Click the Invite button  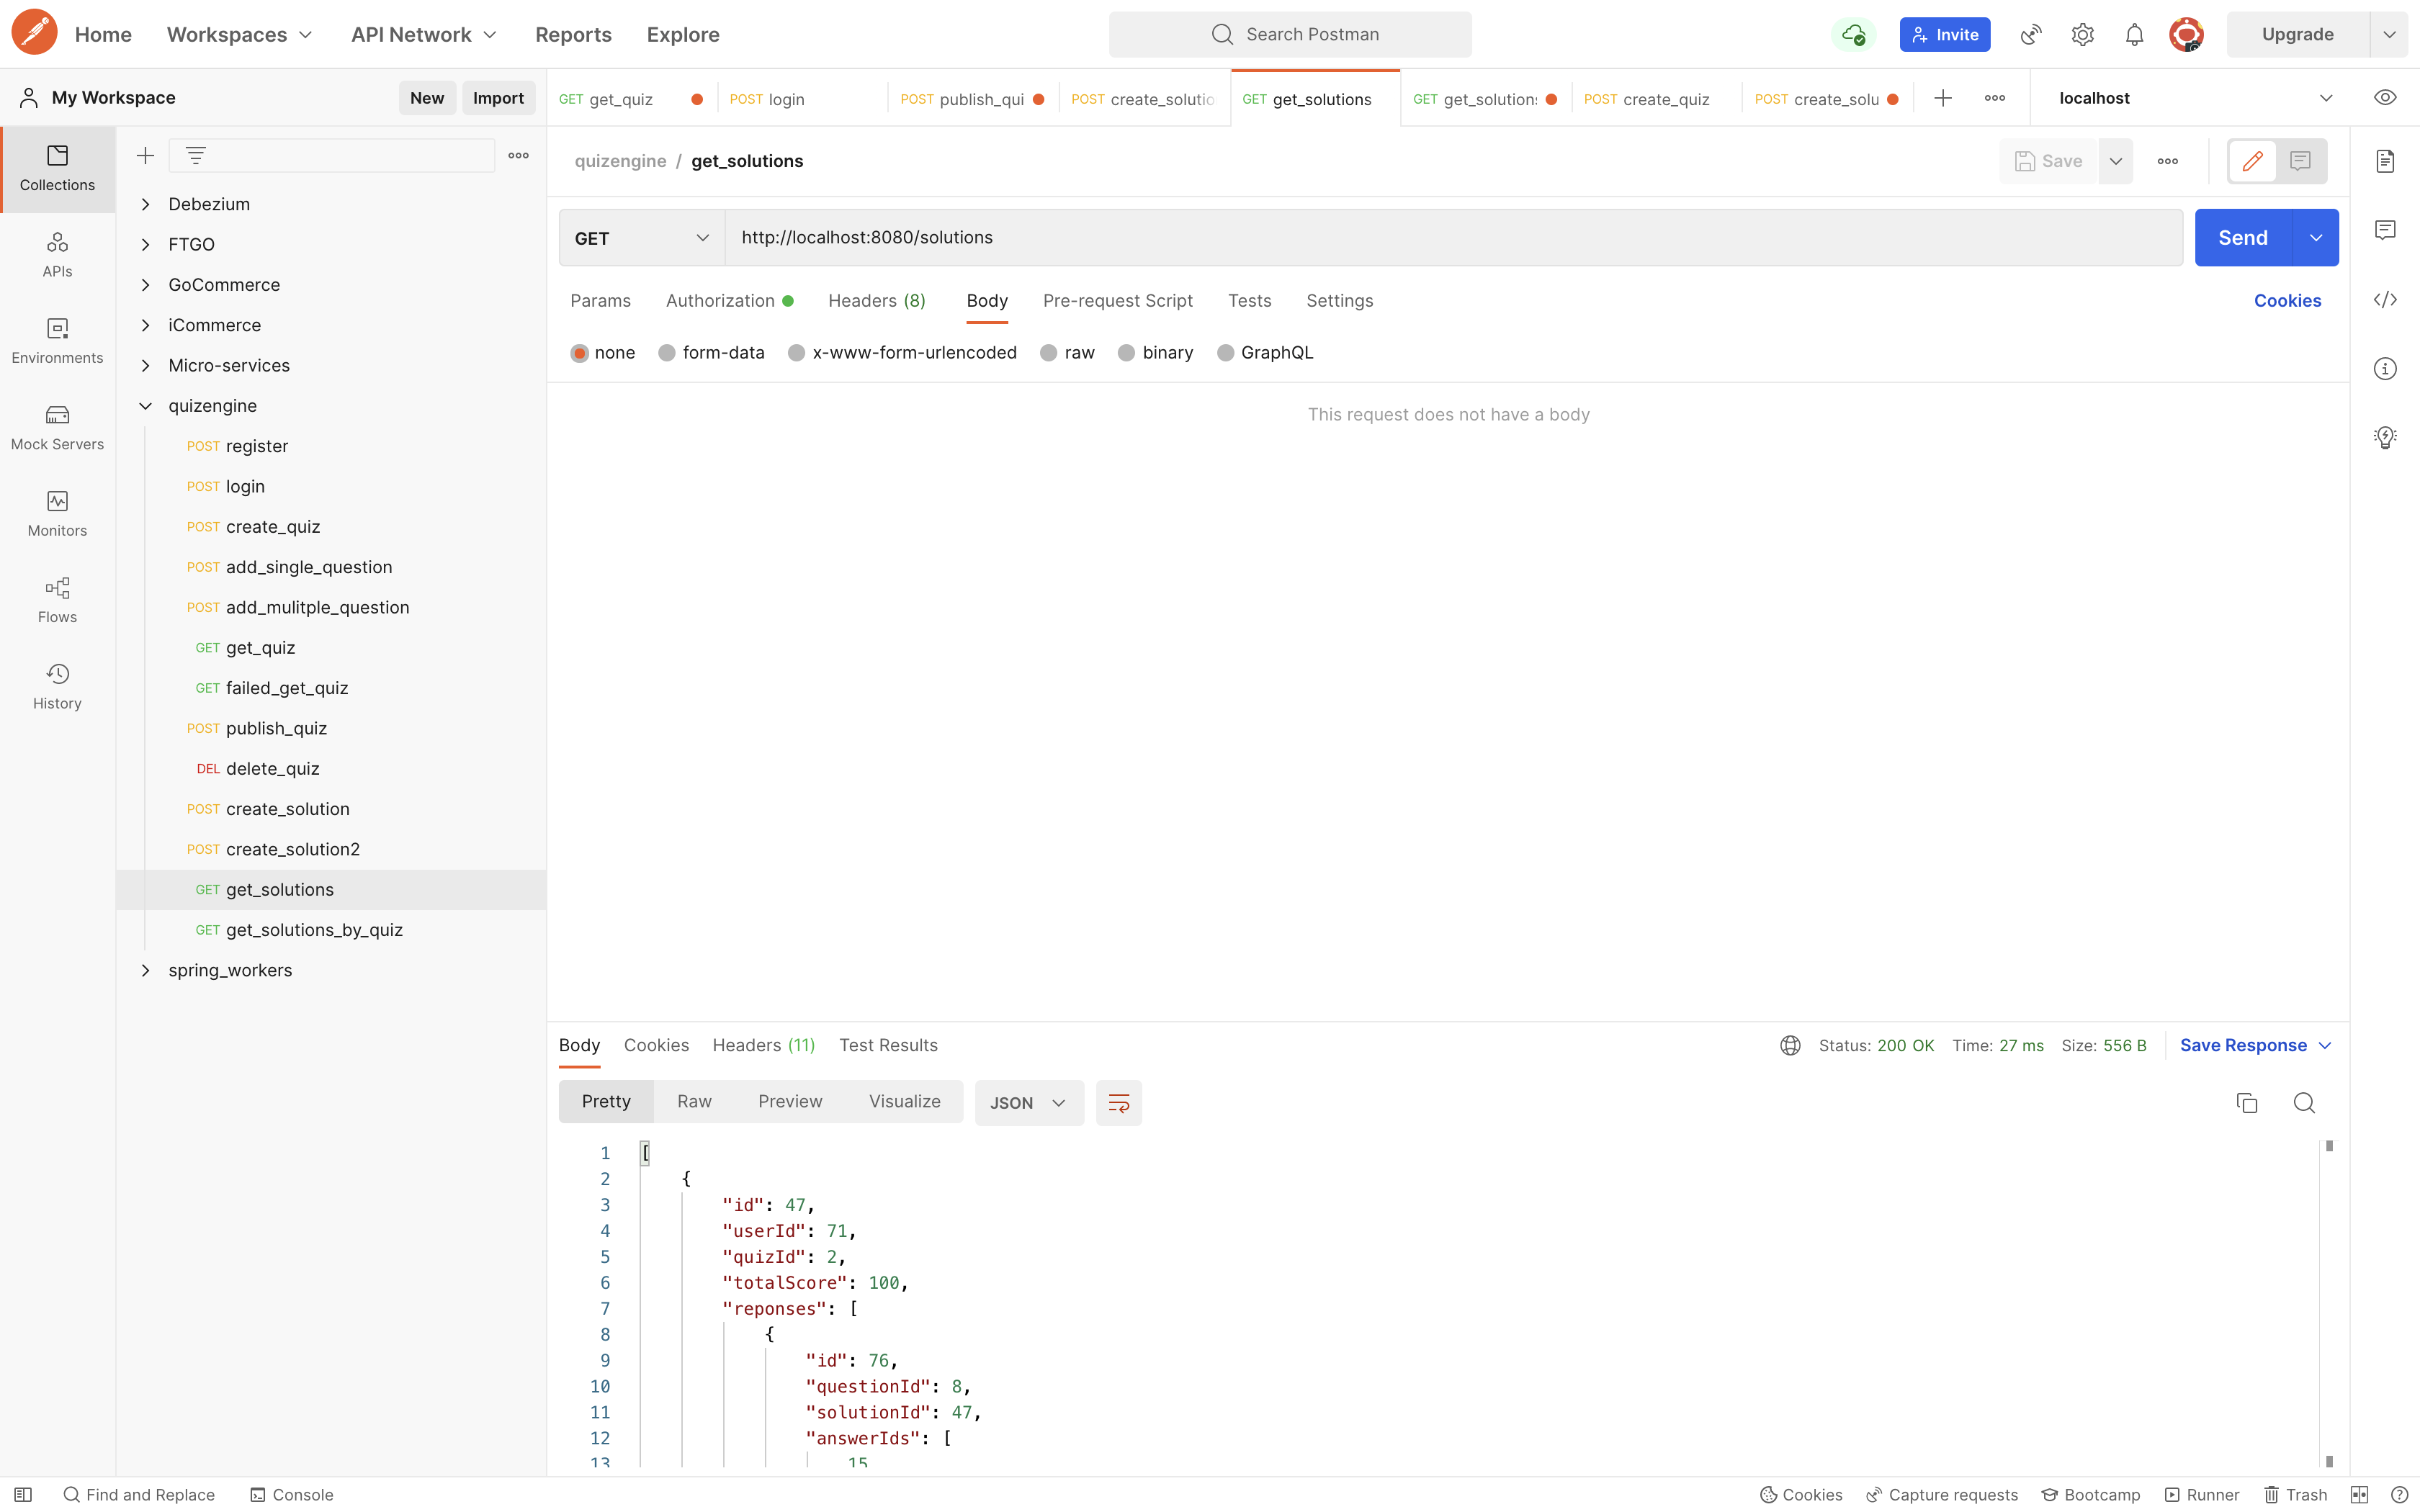(1944, 34)
